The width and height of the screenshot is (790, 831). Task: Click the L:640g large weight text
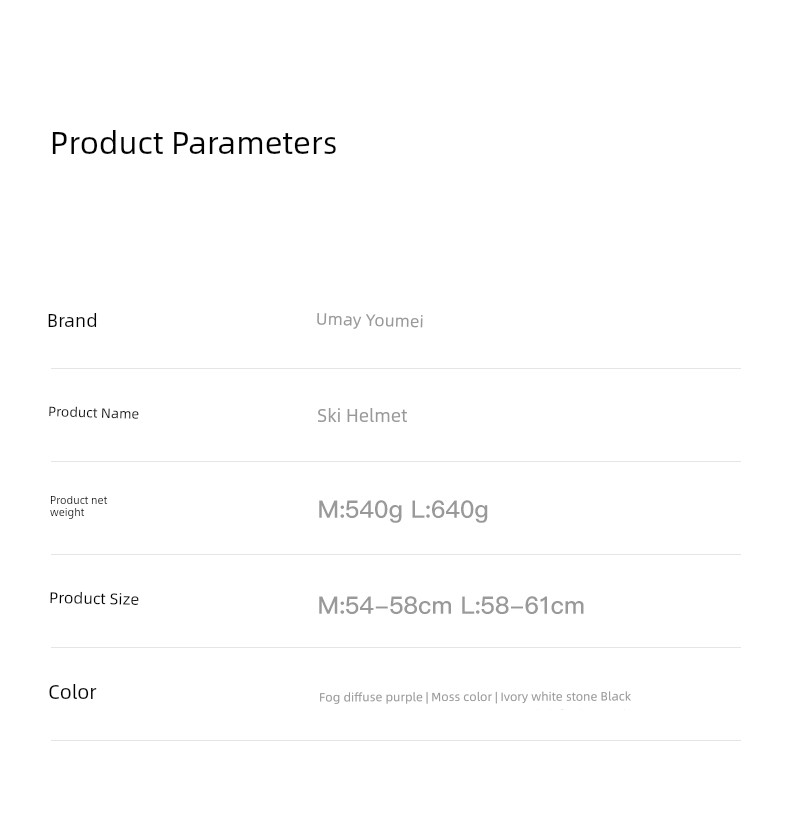coord(449,510)
